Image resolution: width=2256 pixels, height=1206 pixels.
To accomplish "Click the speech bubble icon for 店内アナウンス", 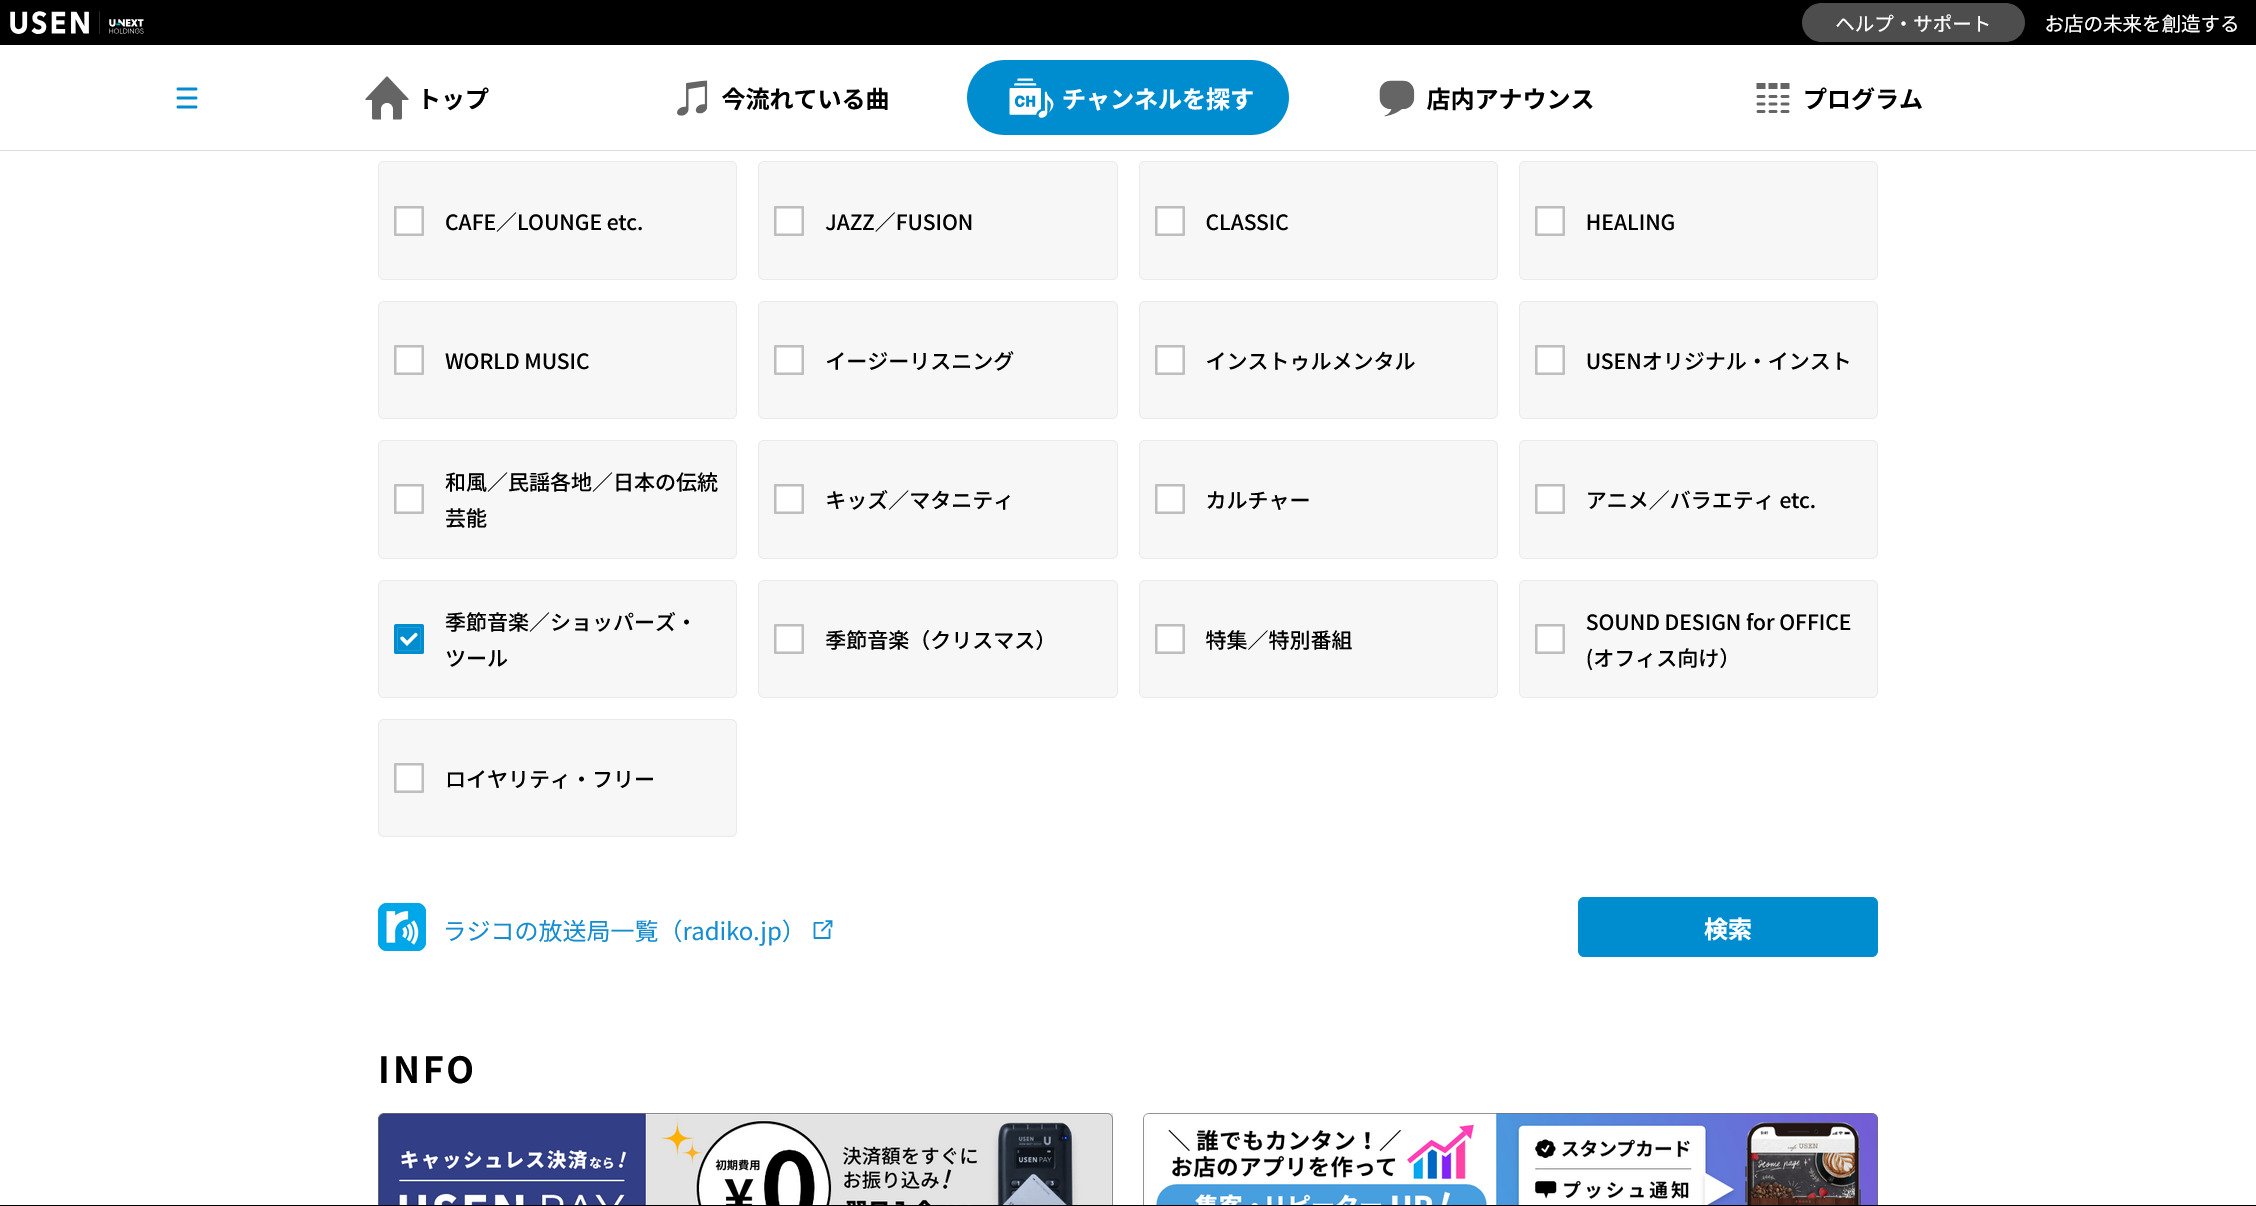I will click(1396, 98).
